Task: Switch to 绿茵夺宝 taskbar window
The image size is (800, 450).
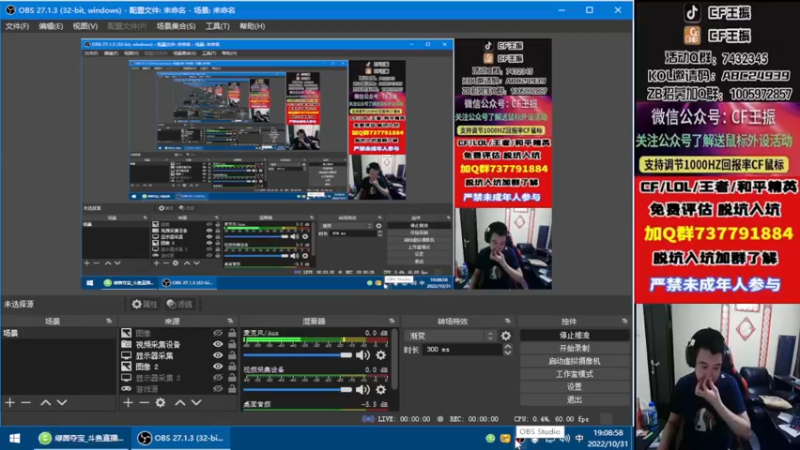Action: tap(82, 438)
